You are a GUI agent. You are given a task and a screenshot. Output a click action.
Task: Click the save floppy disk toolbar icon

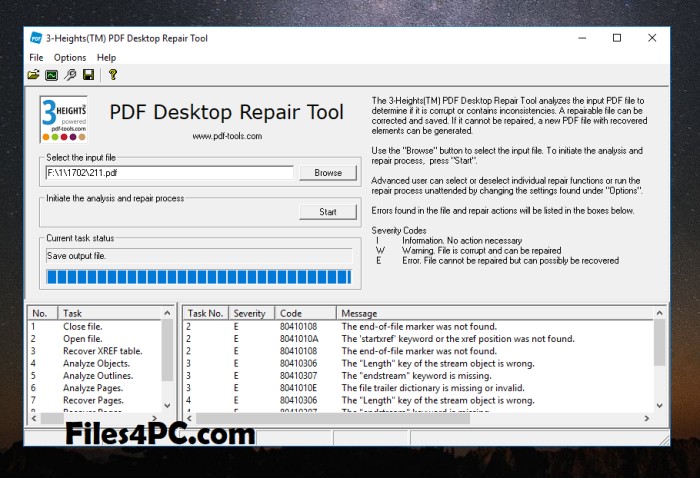[x=88, y=75]
